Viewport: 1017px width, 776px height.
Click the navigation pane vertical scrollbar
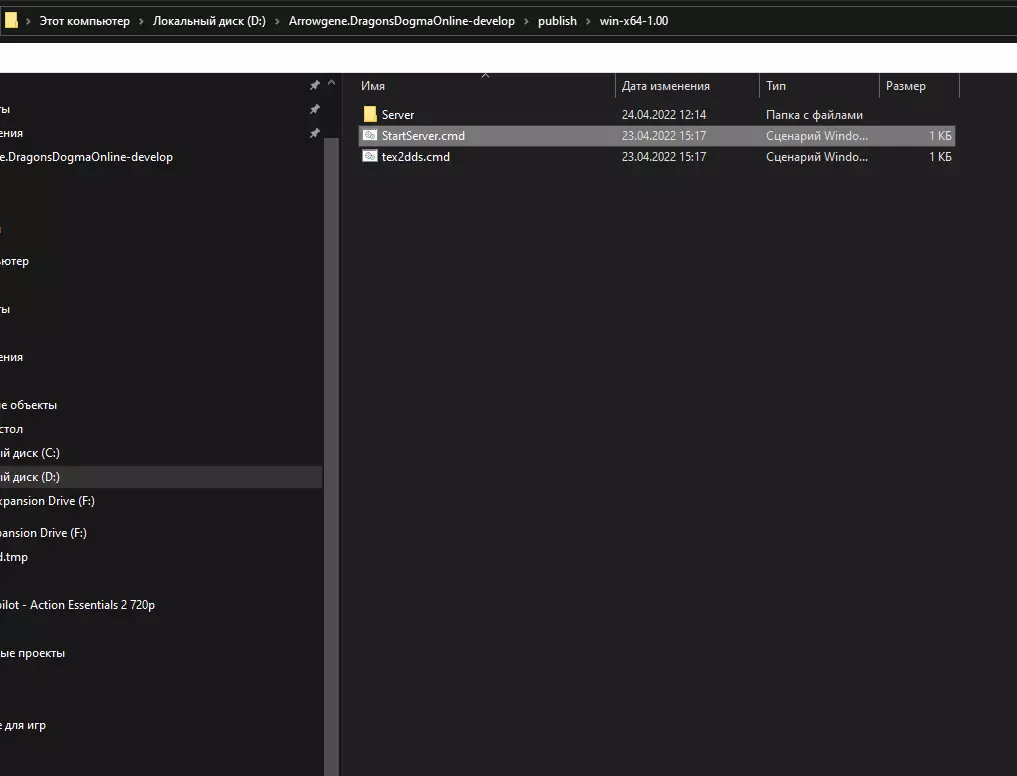[331, 456]
